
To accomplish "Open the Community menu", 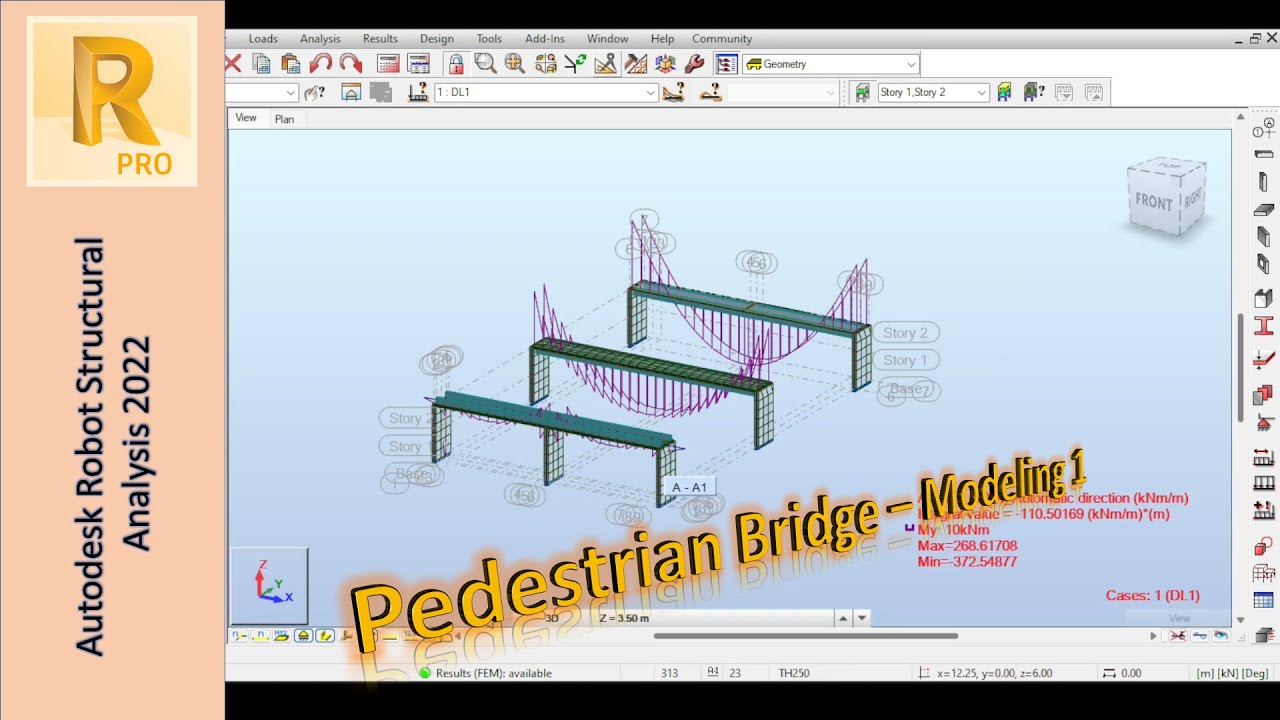I will click(x=722, y=39).
